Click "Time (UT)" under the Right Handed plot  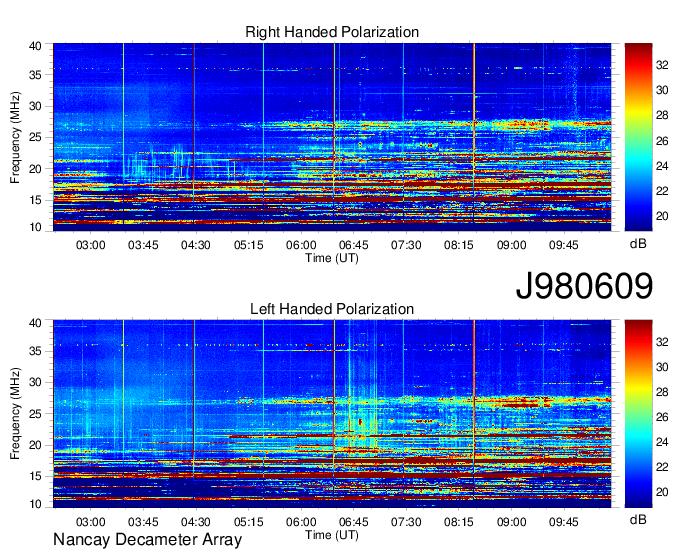[332, 258]
